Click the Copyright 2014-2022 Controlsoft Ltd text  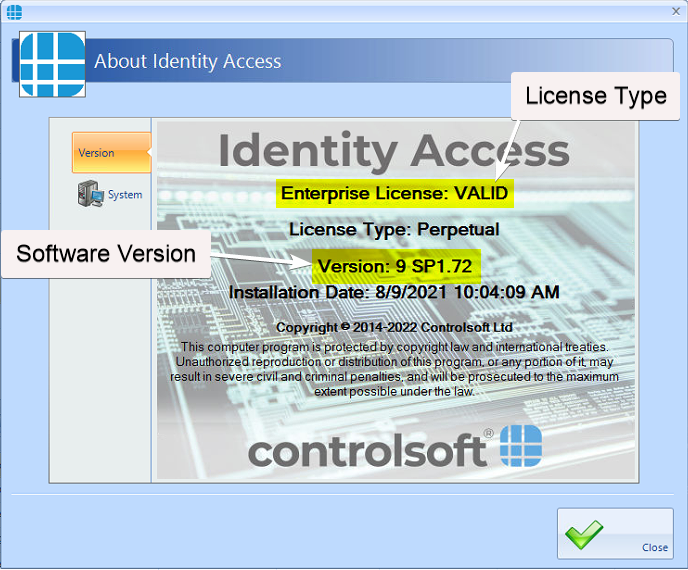pos(394,327)
